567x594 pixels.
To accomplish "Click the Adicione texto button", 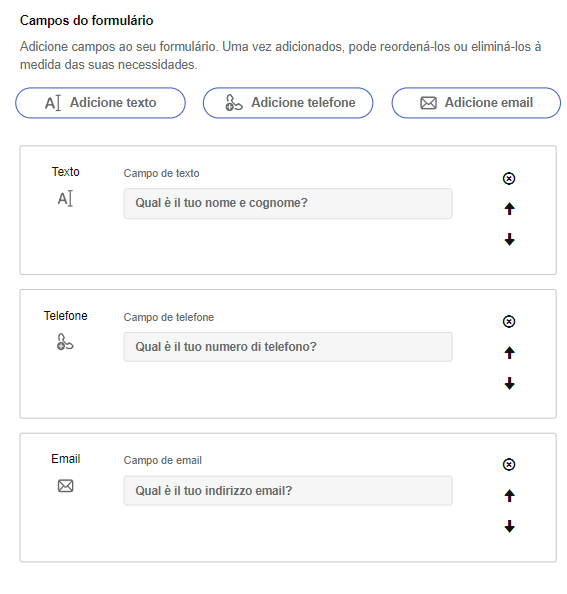I will click(100, 103).
